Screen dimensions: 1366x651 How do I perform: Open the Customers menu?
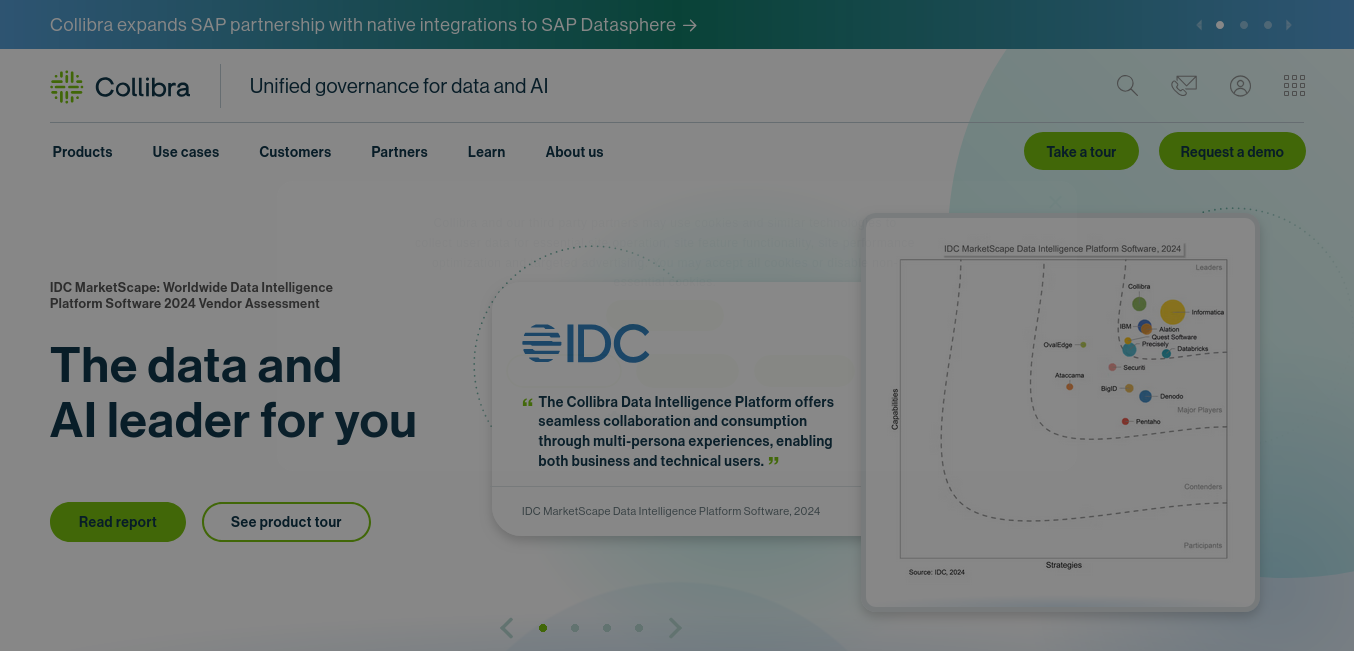point(295,152)
